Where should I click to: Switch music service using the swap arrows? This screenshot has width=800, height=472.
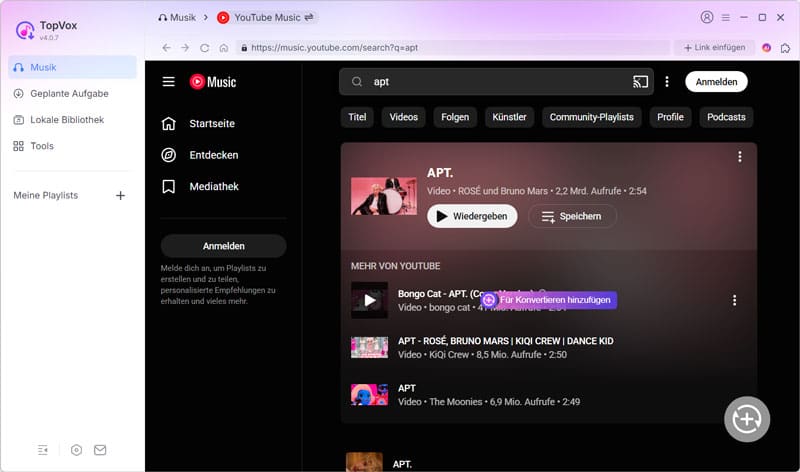(x=309, y=17)
